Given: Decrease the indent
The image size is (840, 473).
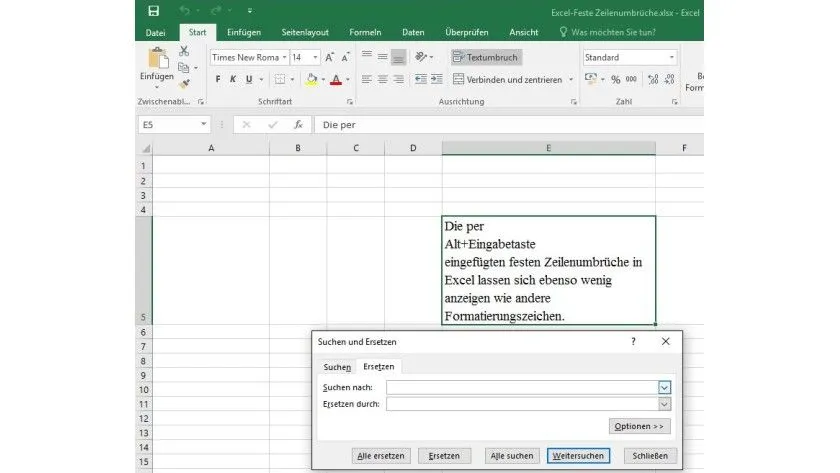Looking at the screenshot, I should pos(421,79).
